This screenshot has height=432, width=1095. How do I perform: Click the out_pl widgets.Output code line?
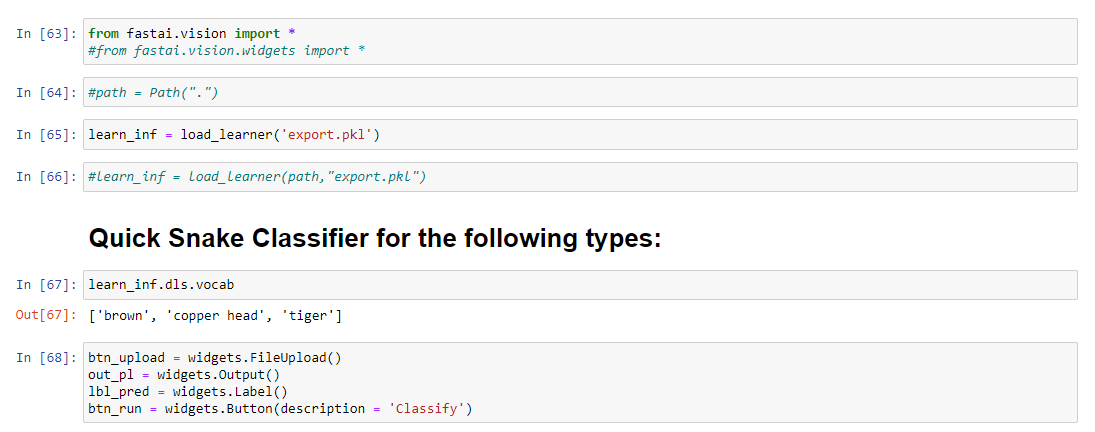(x=184, y=375)
